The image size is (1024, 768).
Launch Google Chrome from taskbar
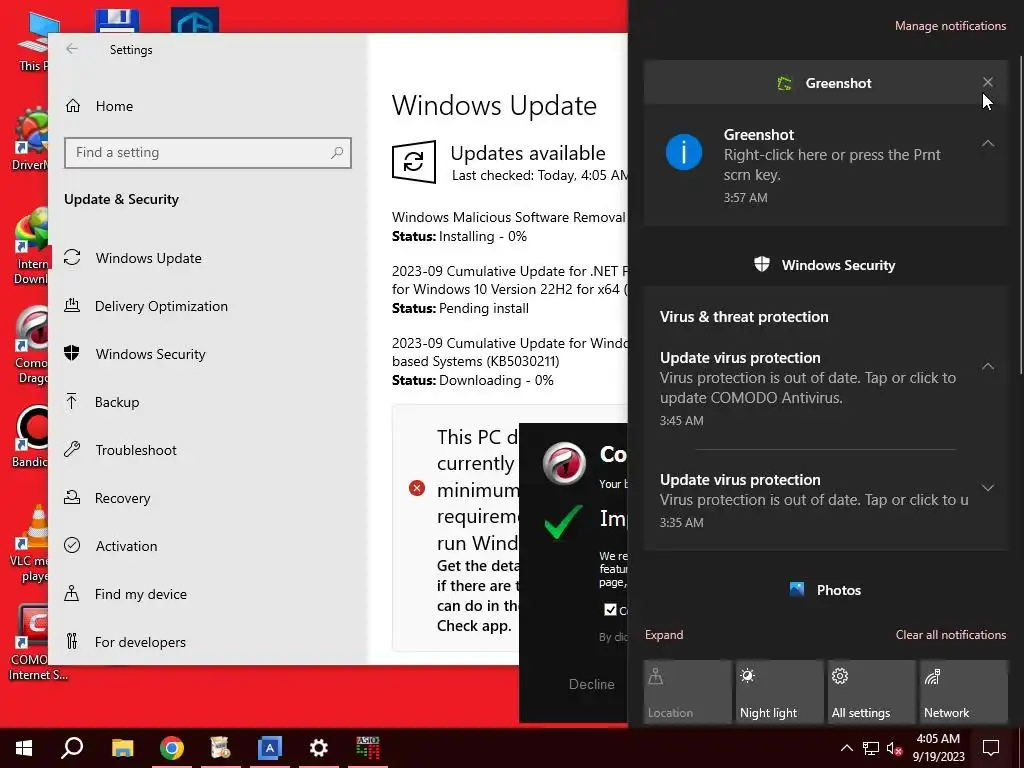[171, 748]
